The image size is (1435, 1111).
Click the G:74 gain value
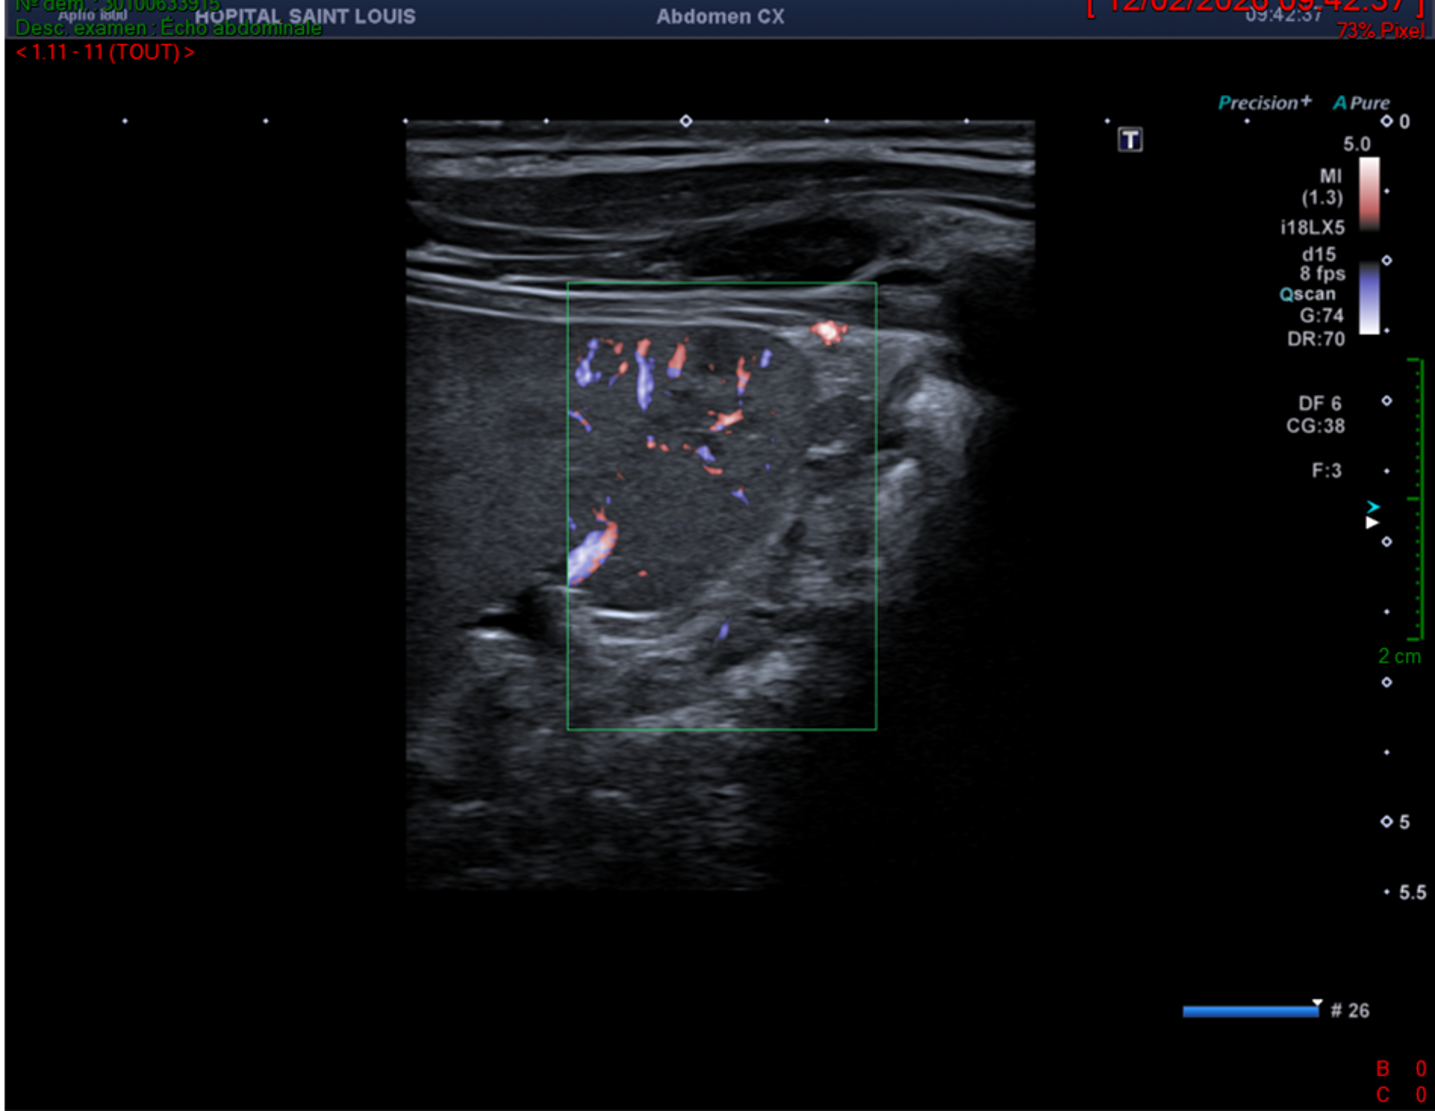[x=1321, y=316]
